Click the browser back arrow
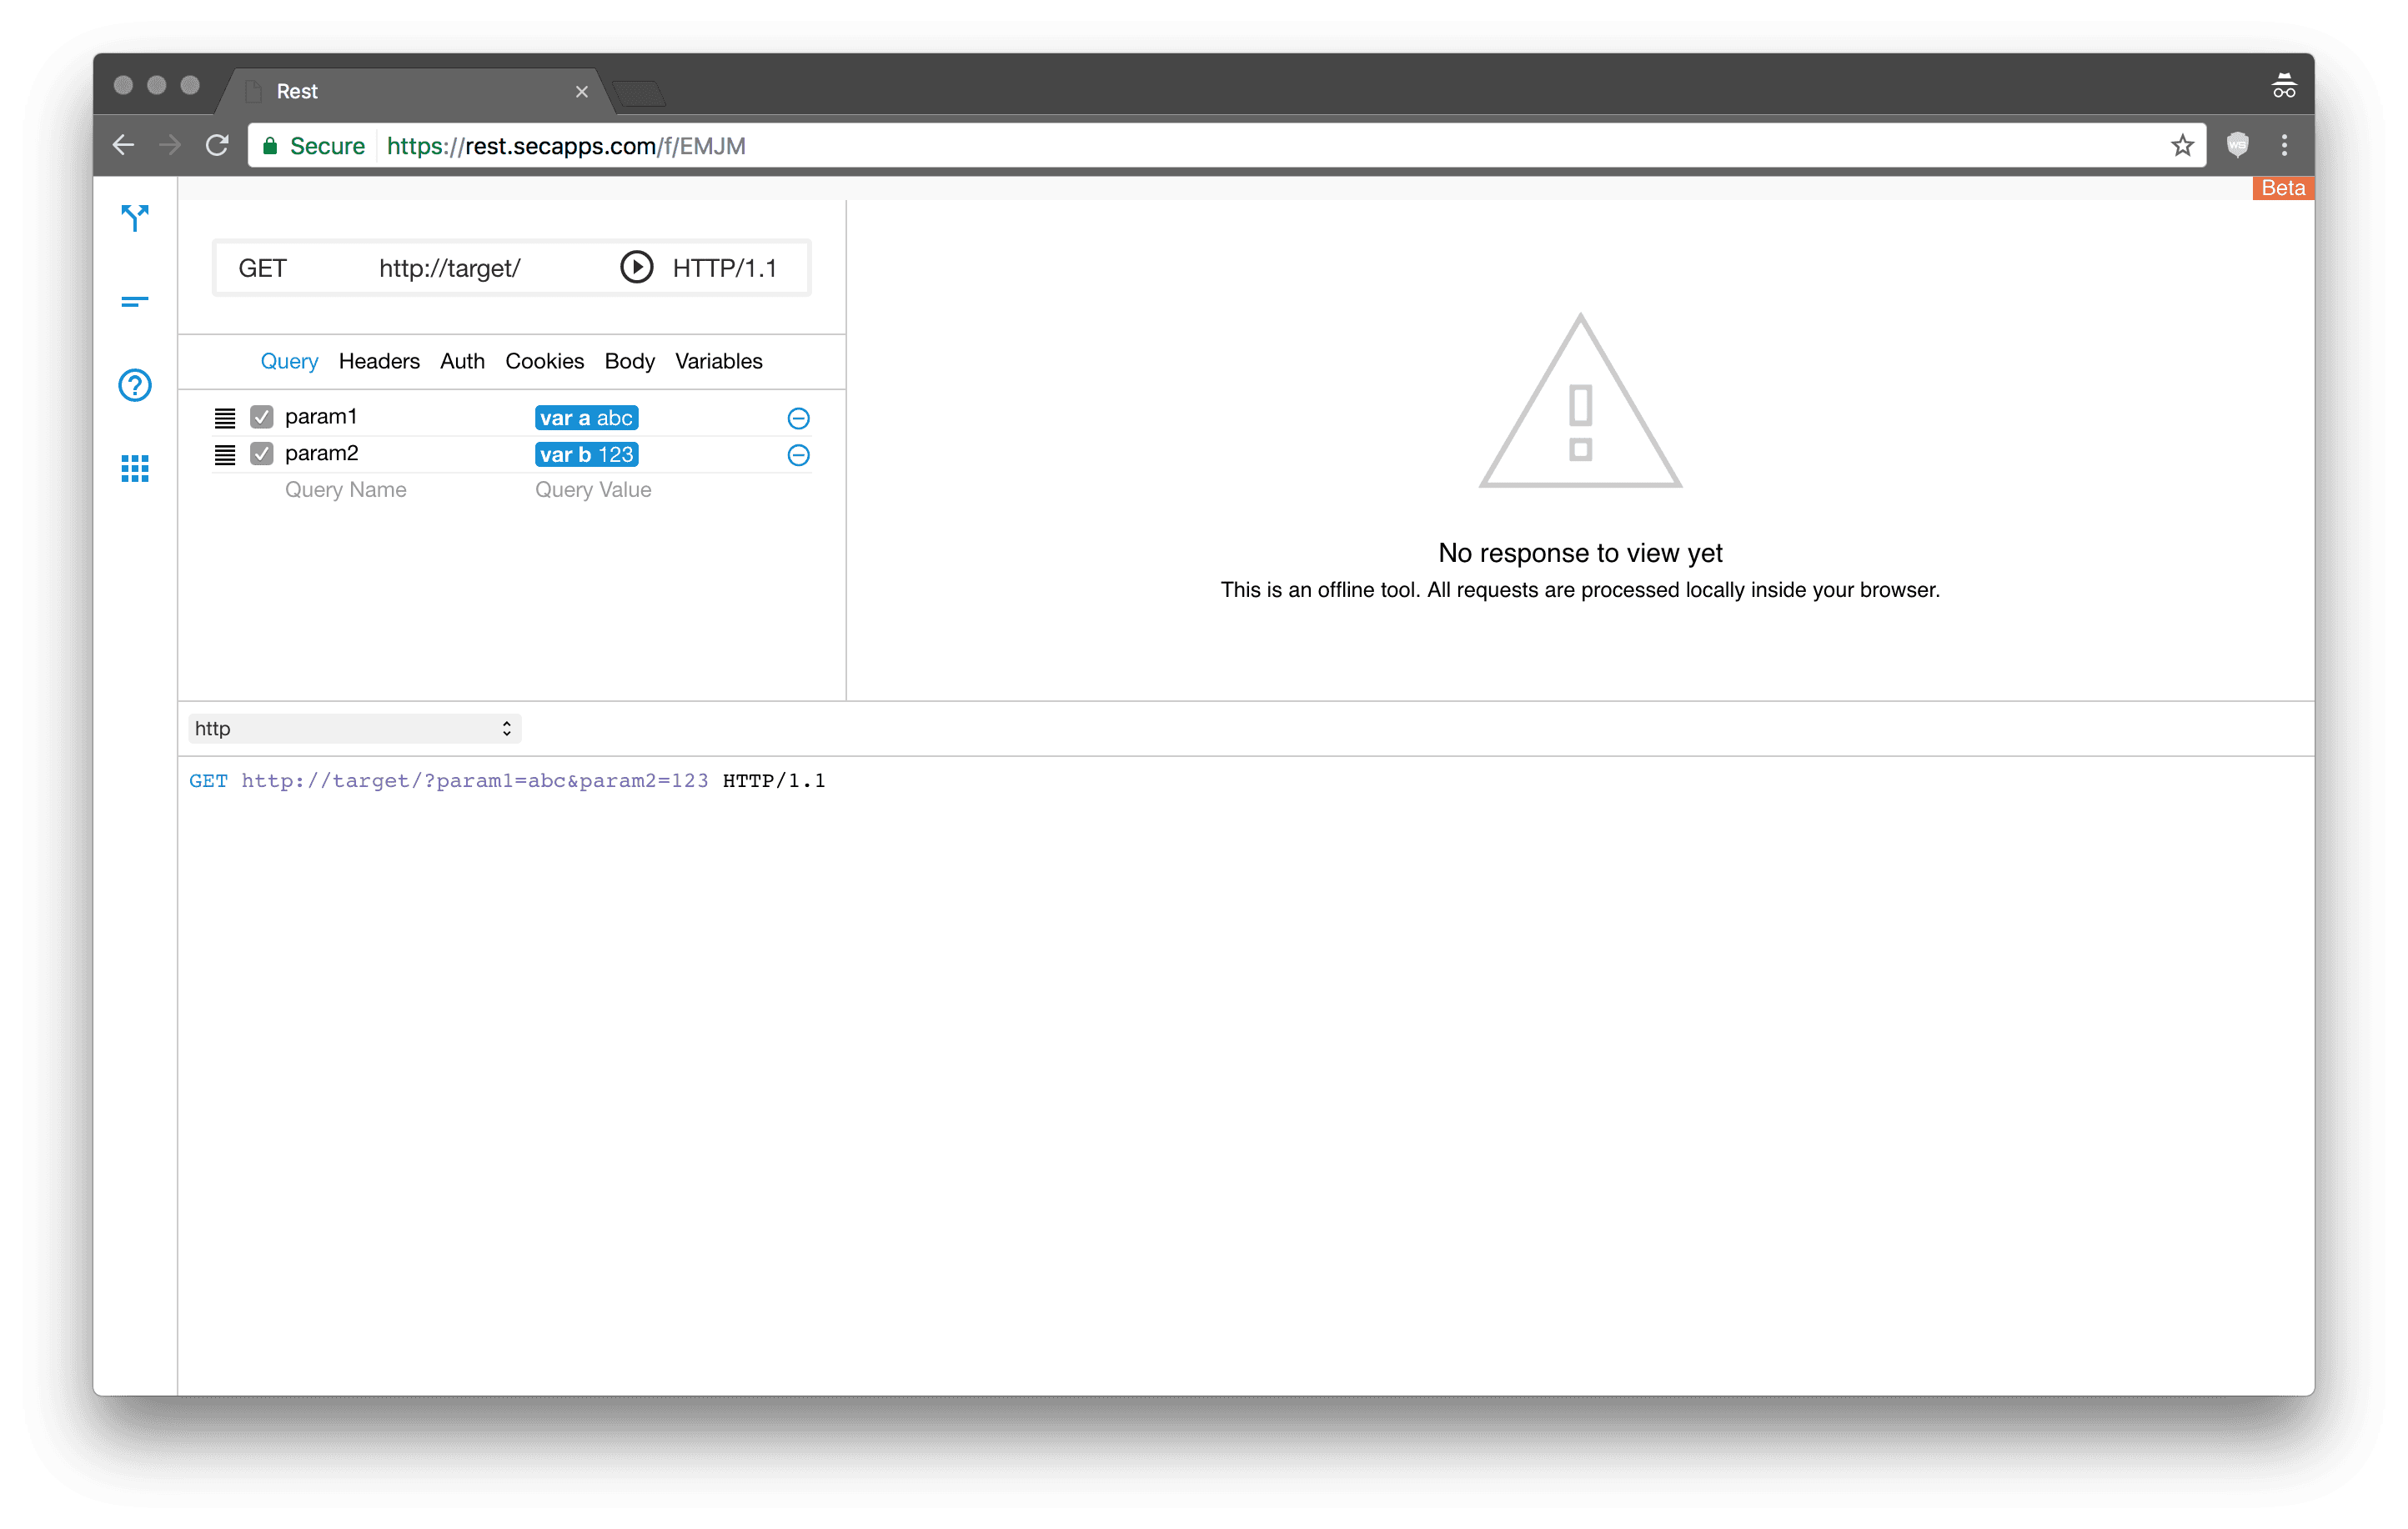Screen dimensions: 2408x1529 124,146
